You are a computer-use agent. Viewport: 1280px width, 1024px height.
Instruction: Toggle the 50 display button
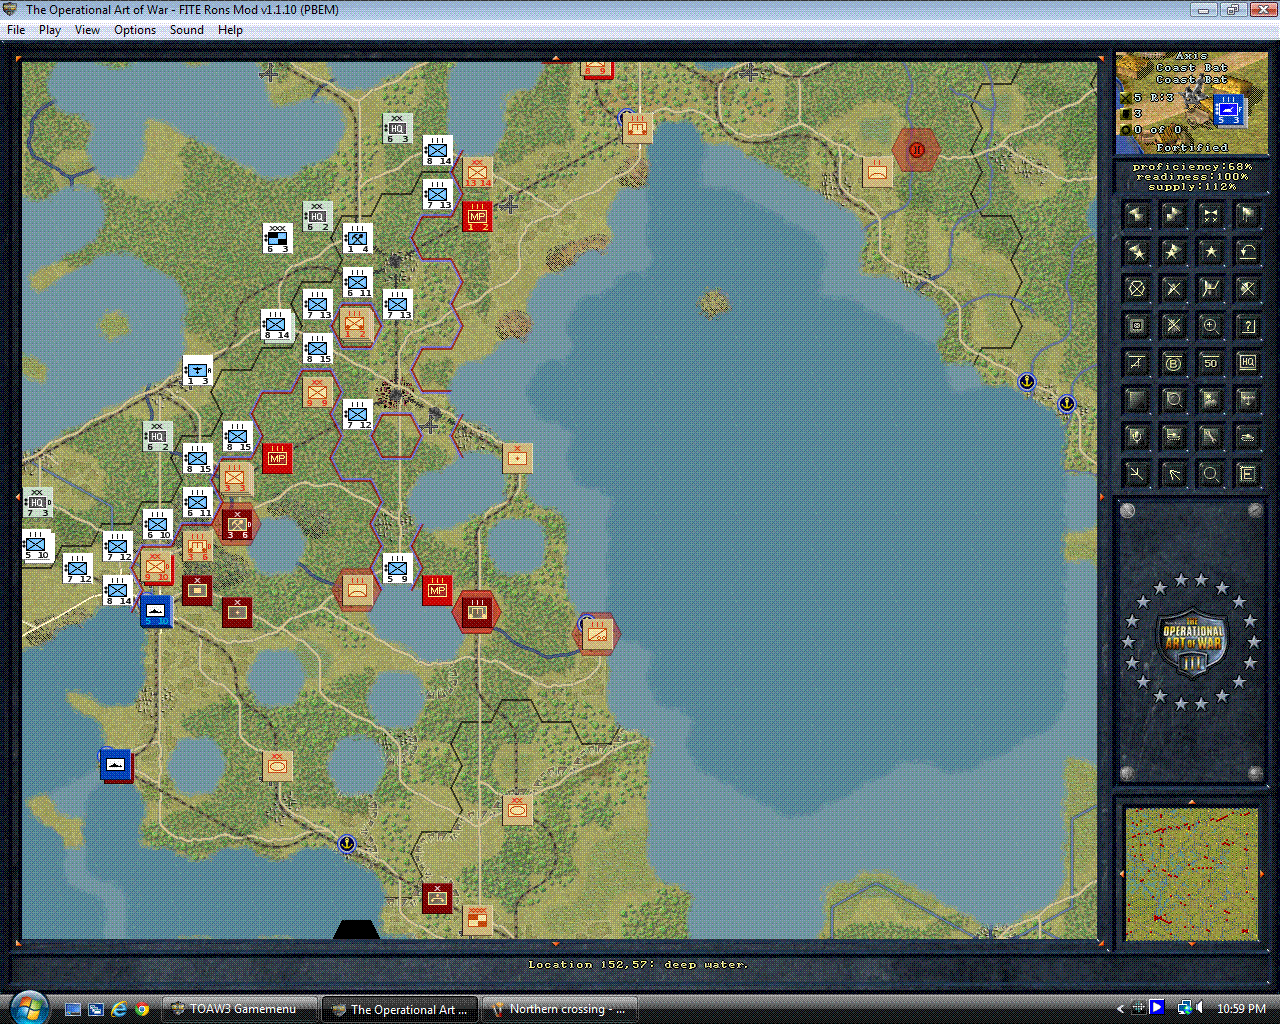tap(1210, 363)
